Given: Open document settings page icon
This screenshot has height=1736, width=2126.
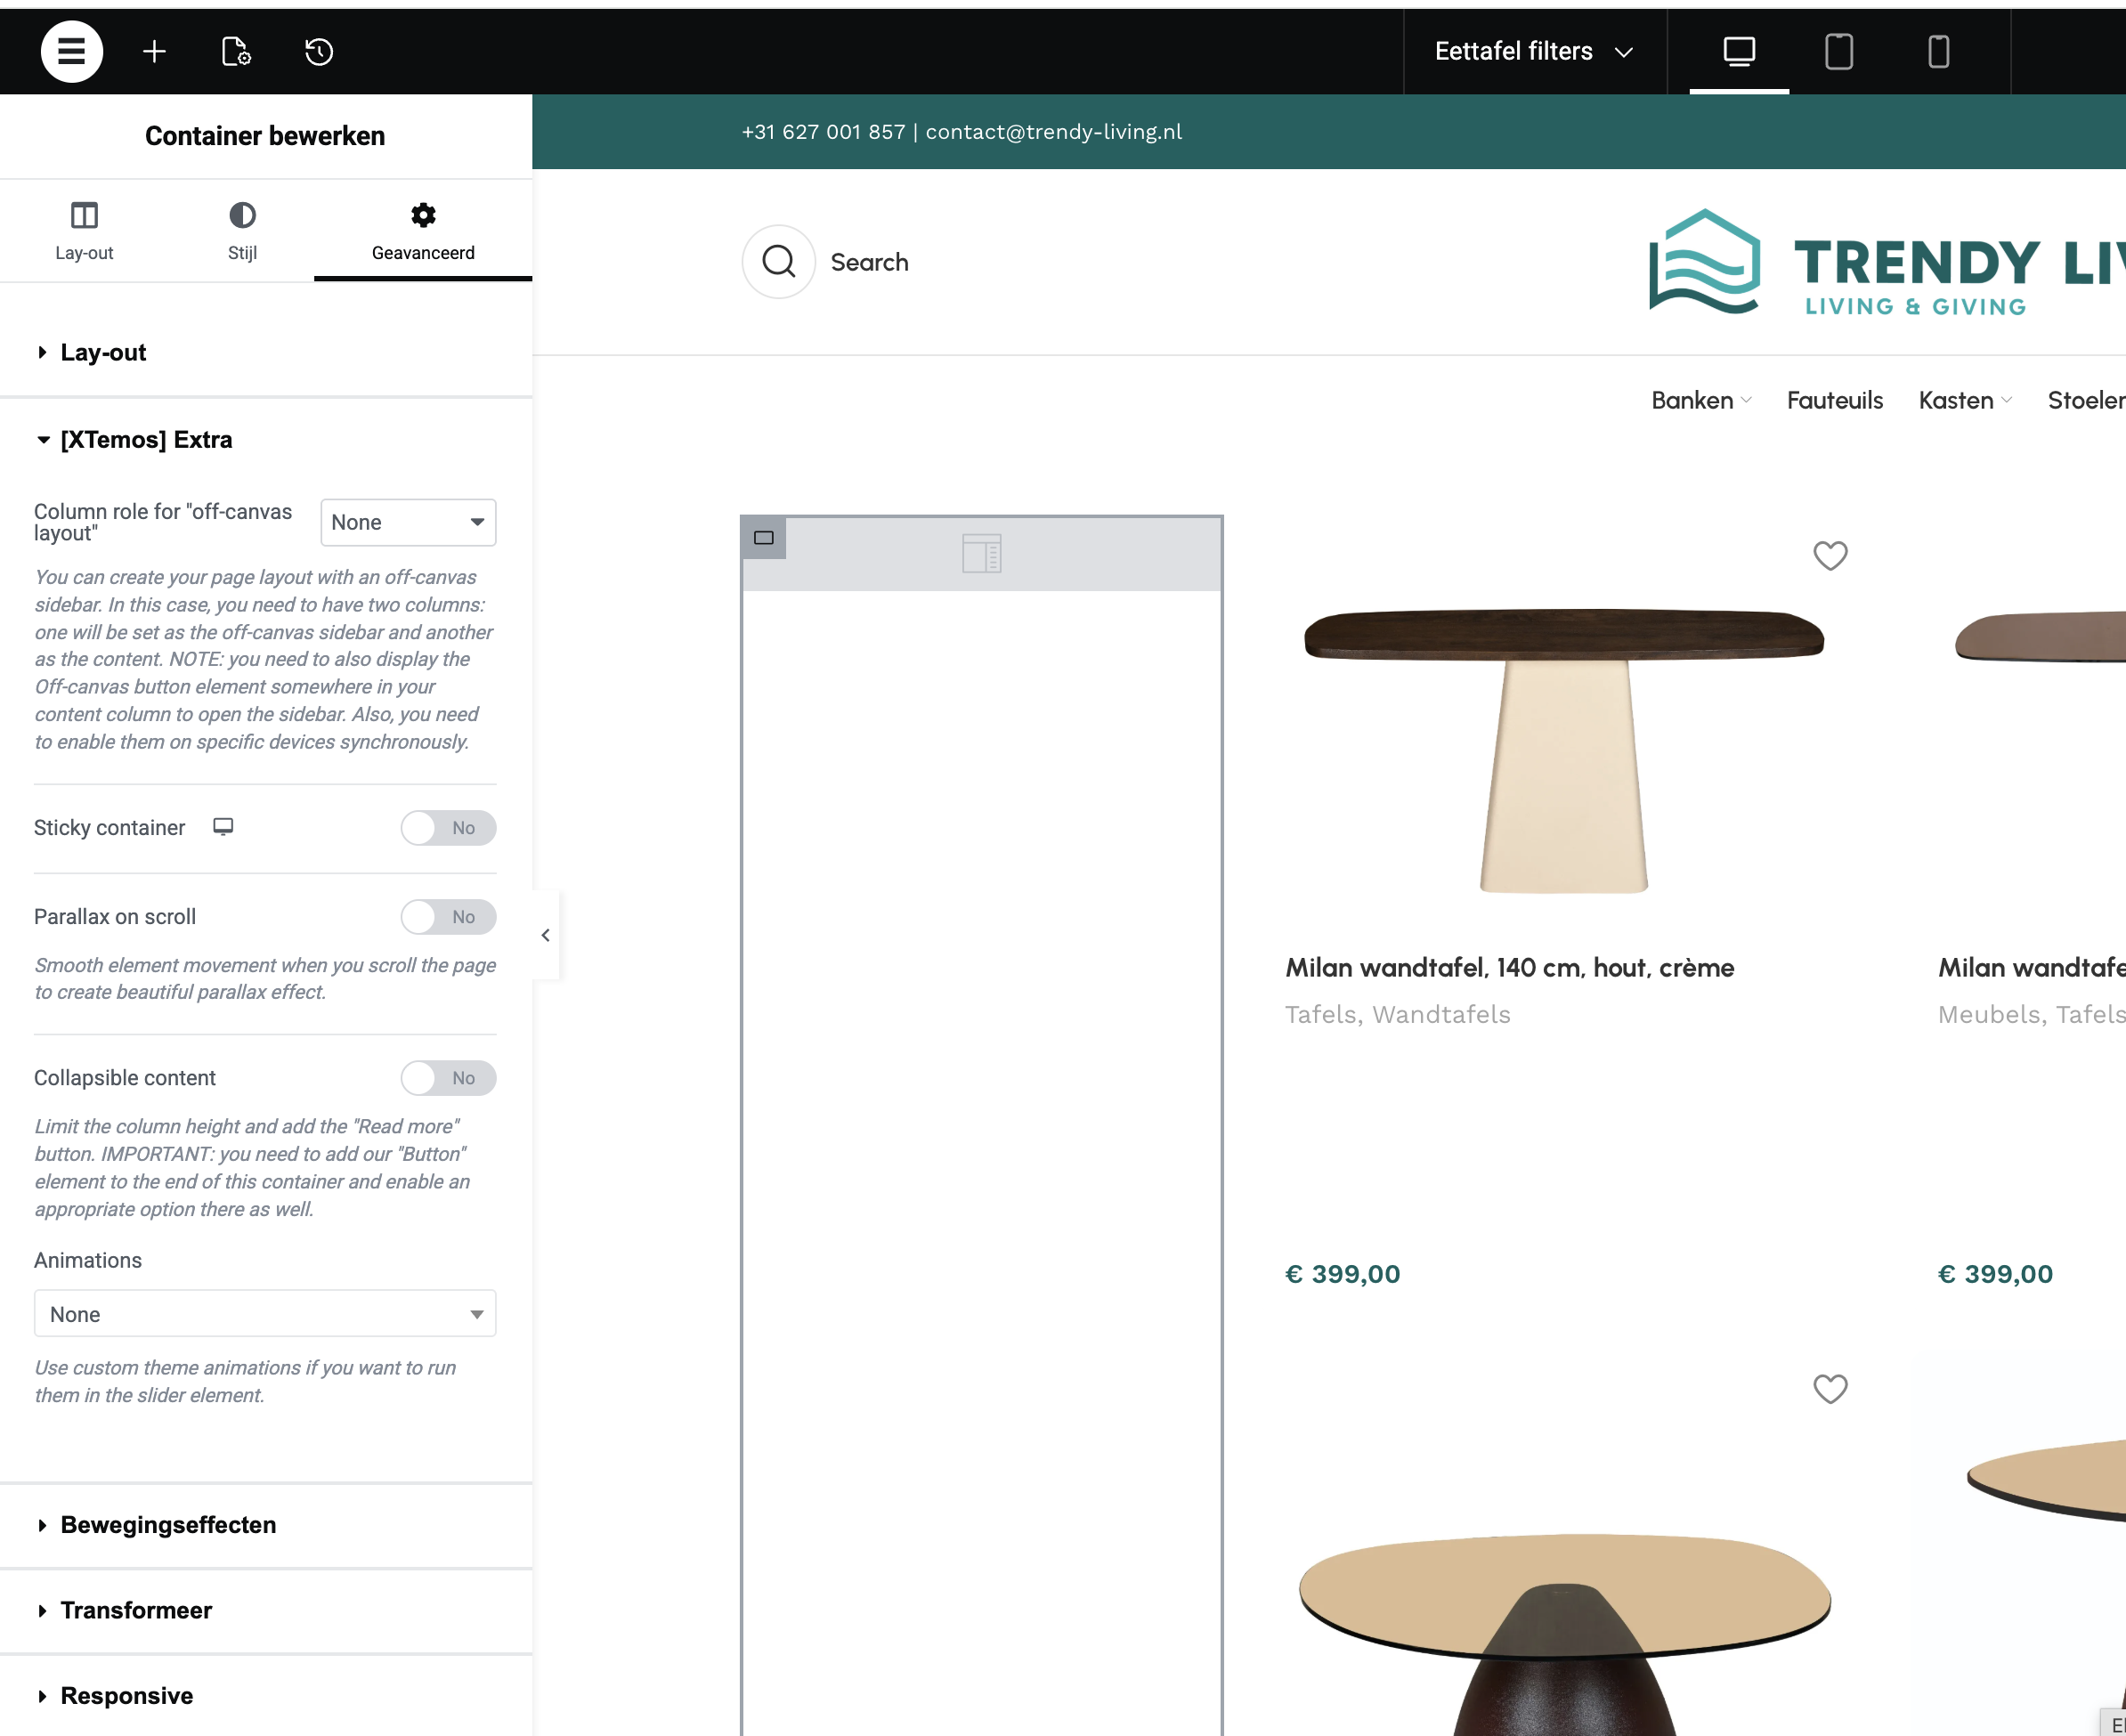Looking at the screenshot, I should pos(236,51).
